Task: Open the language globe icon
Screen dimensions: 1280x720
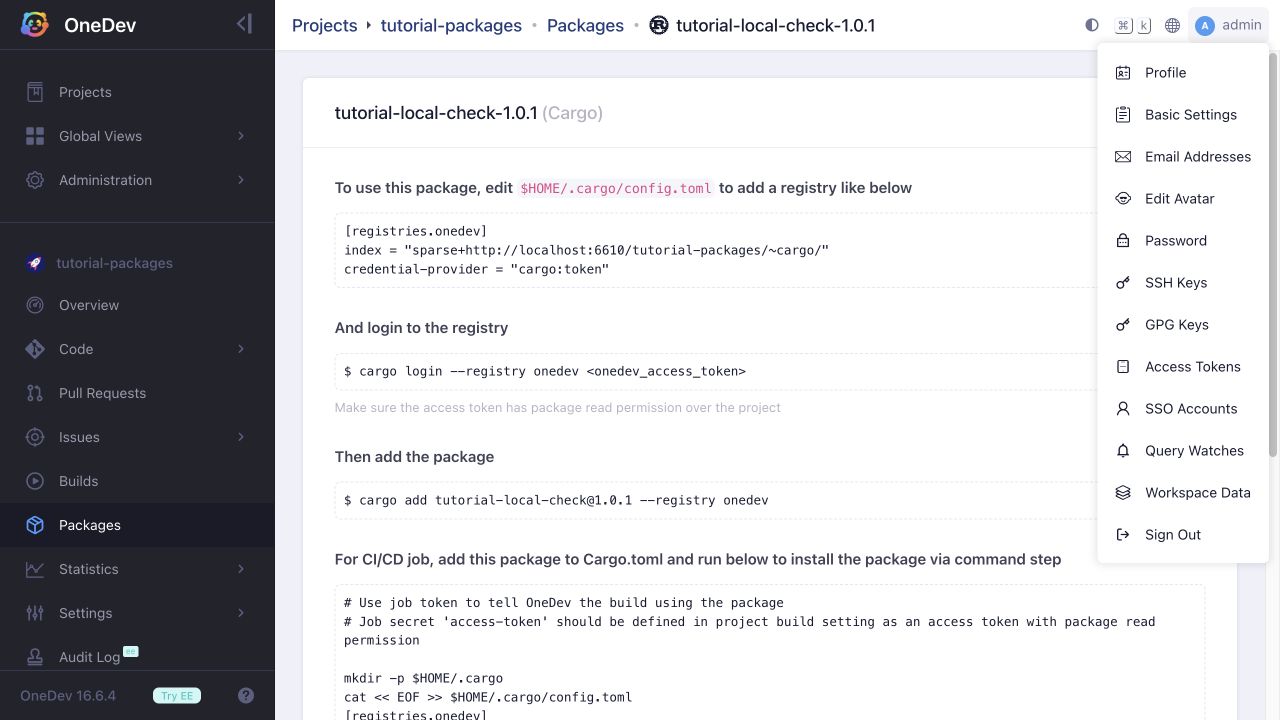Action: click(1173, 25)
